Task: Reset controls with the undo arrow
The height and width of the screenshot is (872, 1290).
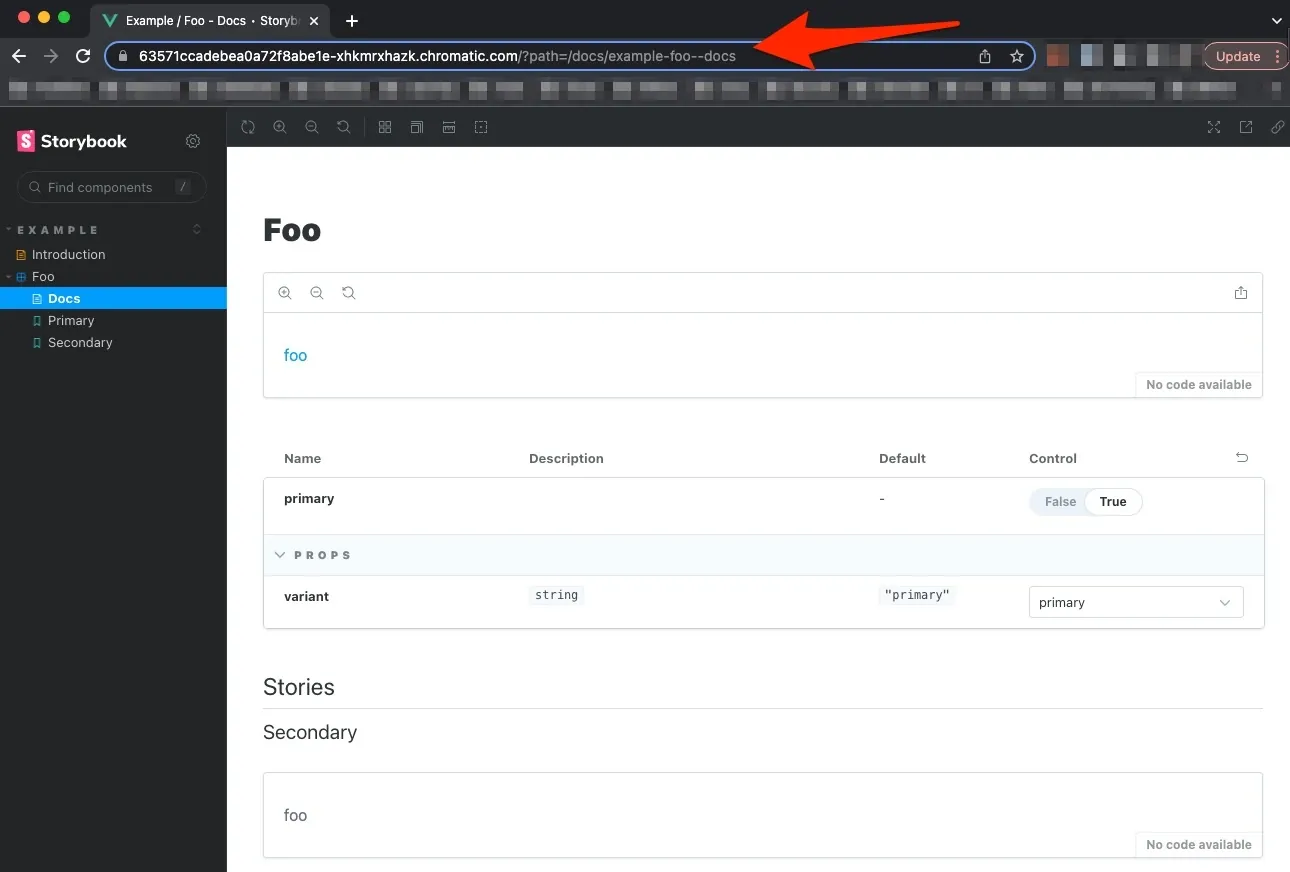Action: pyautogui.click(x=1242, y=457)
